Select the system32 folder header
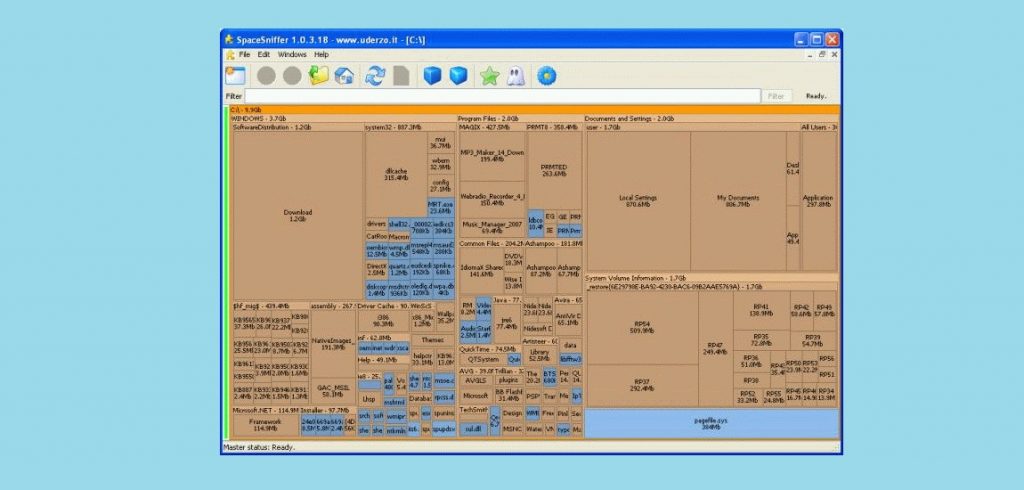The image size is (1024, 490). [x=410, y=127]
